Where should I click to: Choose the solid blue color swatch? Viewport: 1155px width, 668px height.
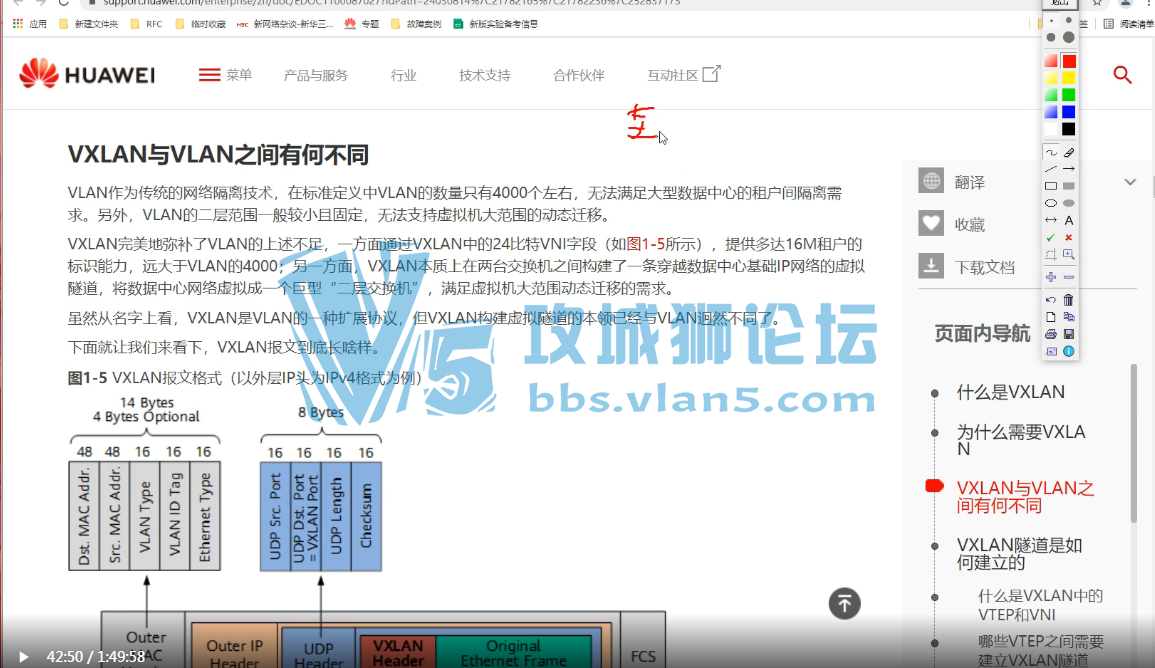(1069, 112)
